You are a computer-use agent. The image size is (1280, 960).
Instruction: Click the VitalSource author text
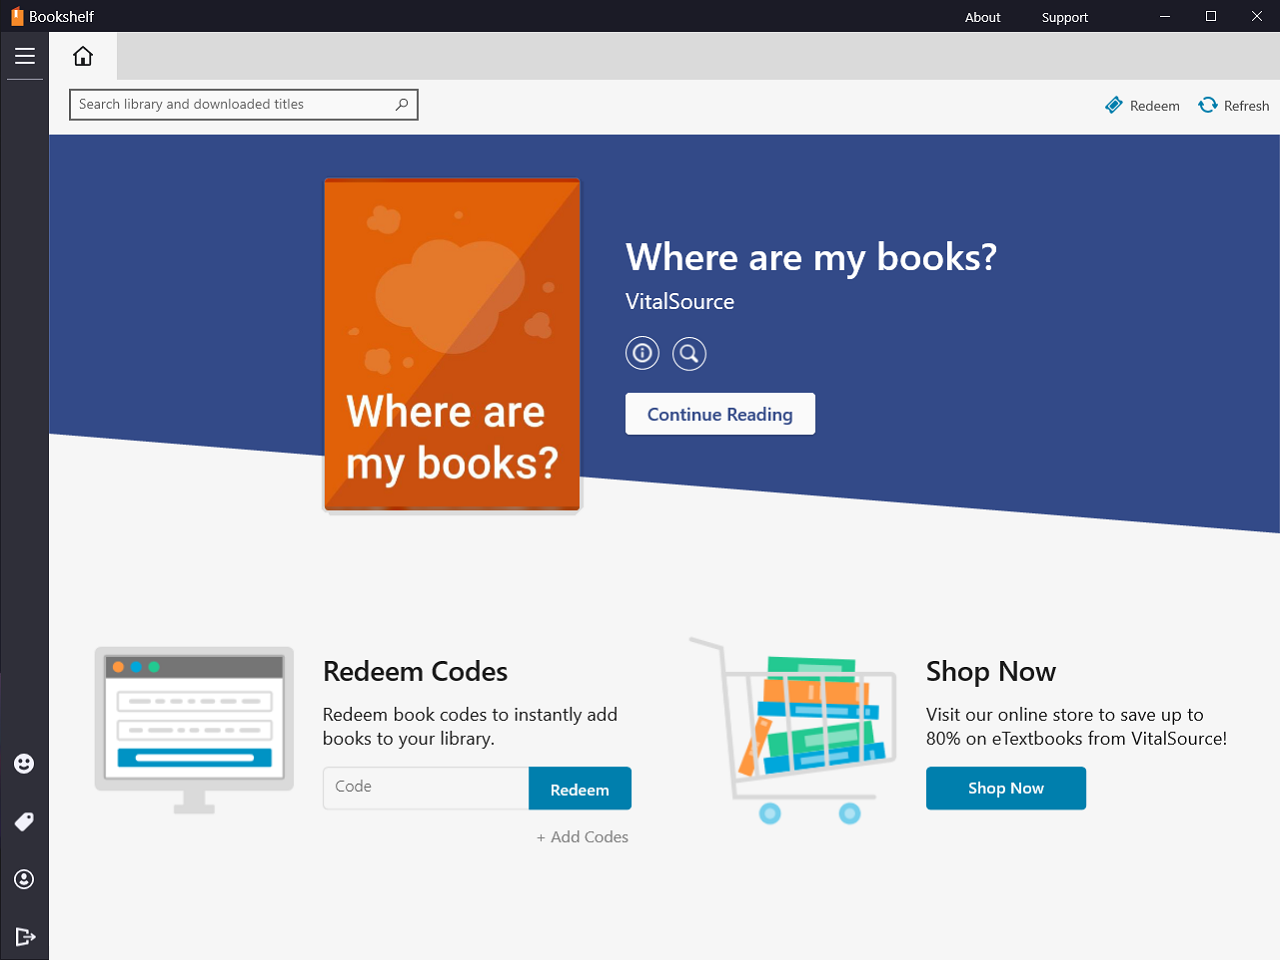[680, 302]
